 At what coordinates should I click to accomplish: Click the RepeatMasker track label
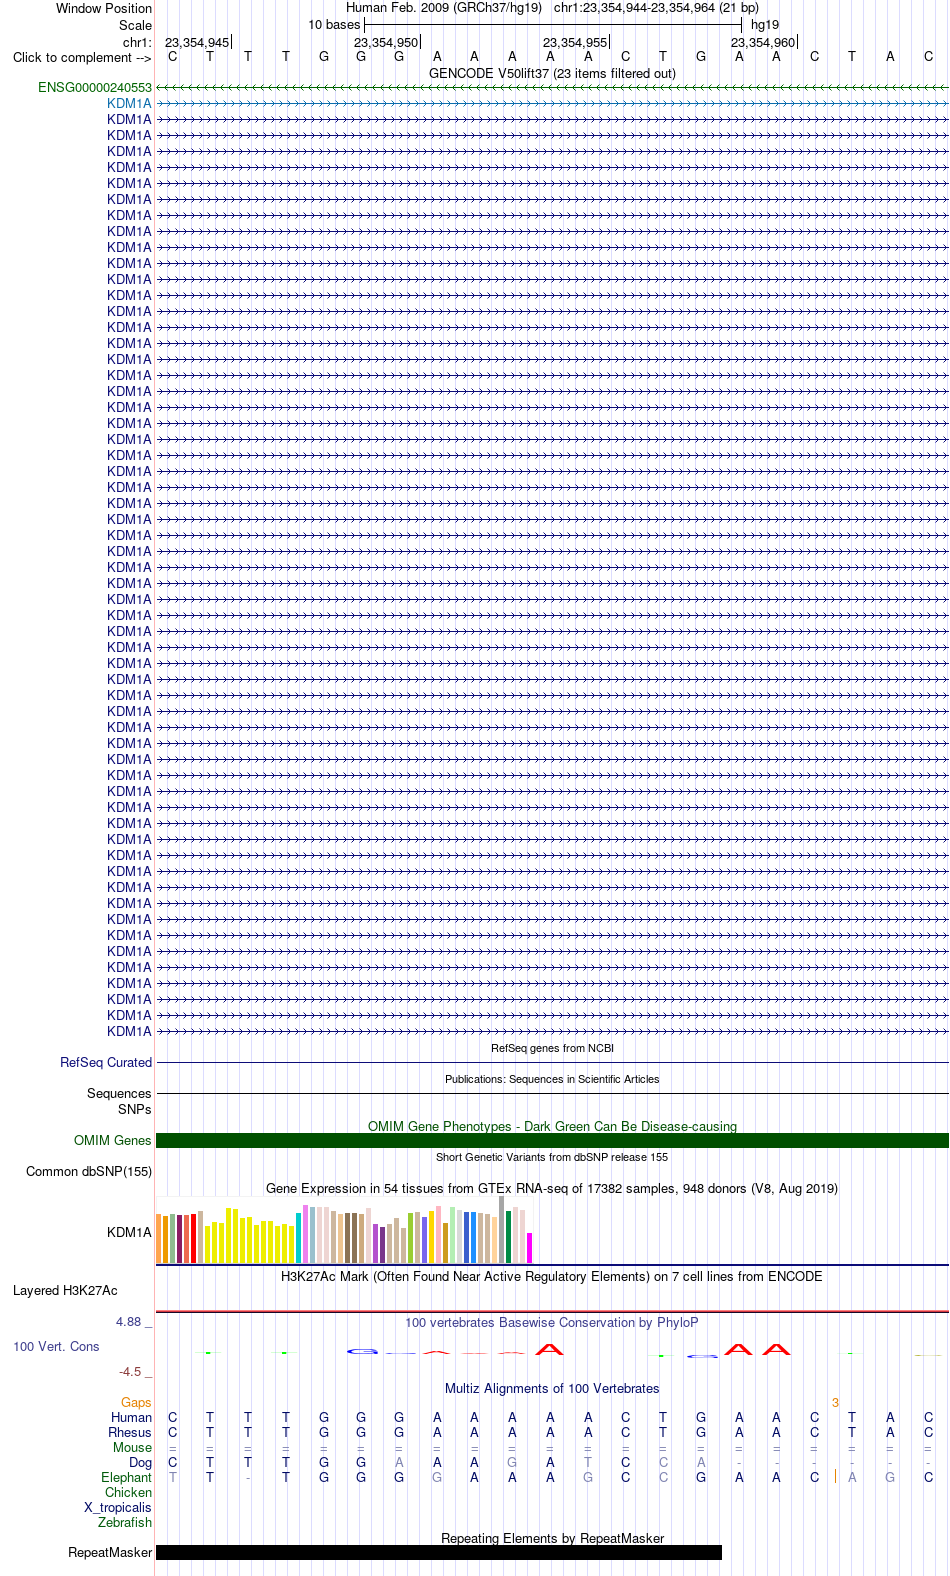[x=110, y=1552]
